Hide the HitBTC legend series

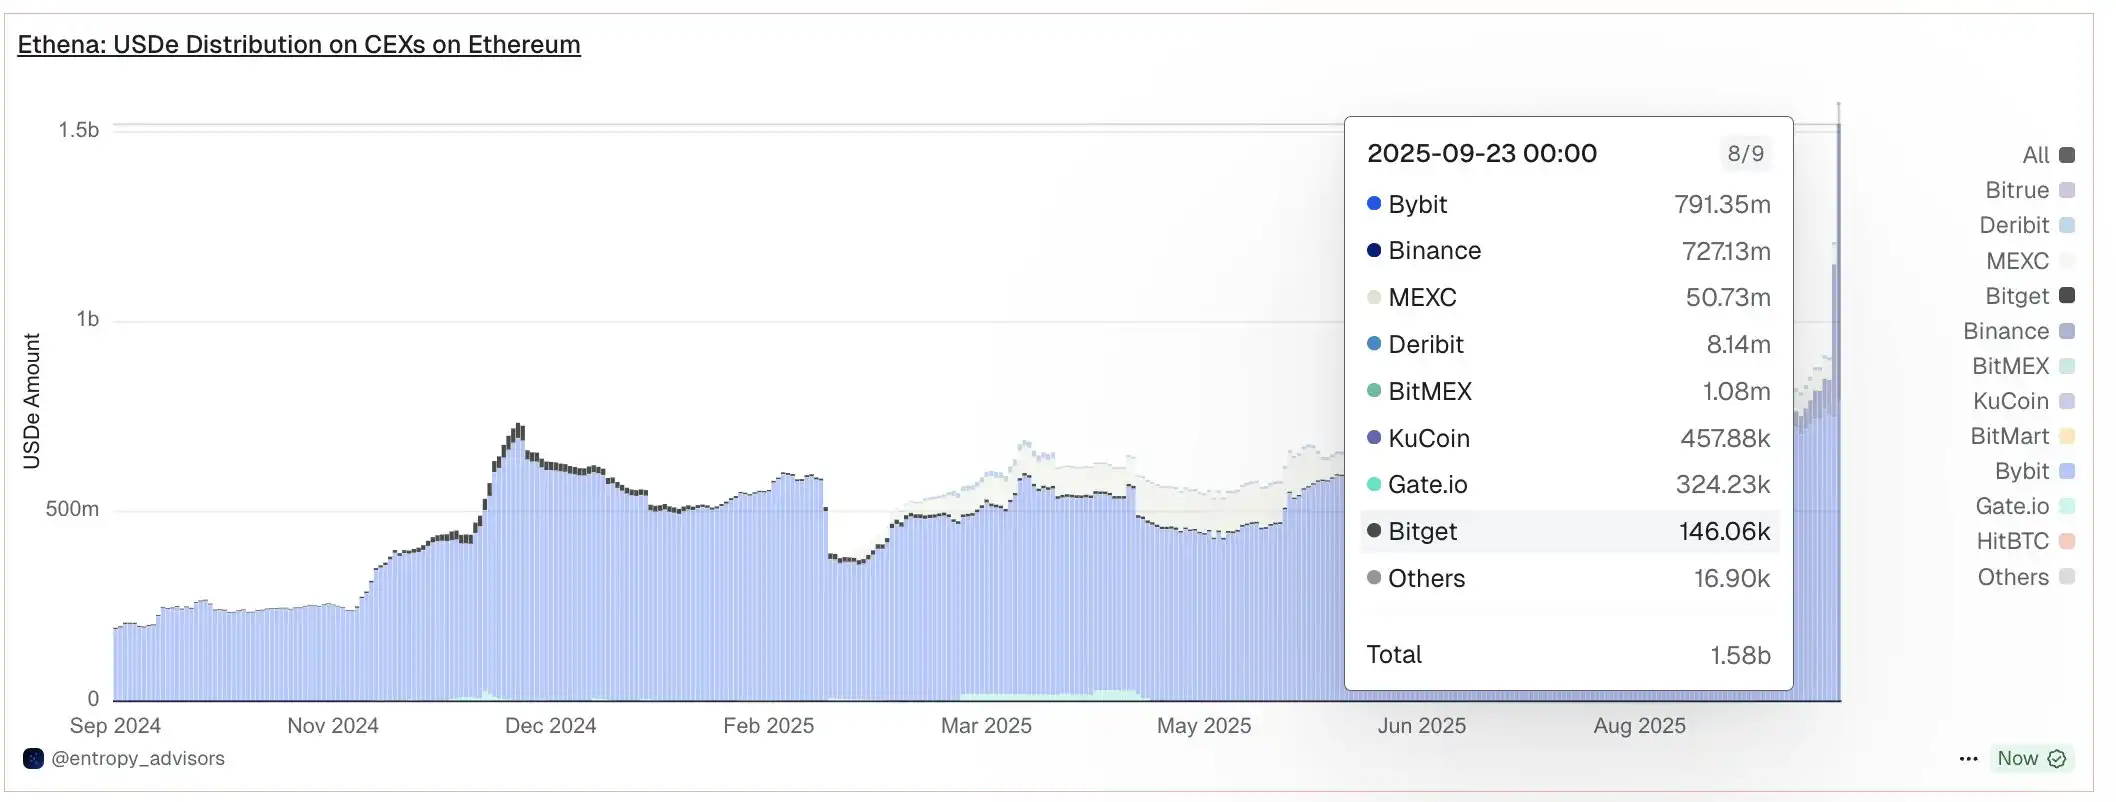[x=2025, y=541]
